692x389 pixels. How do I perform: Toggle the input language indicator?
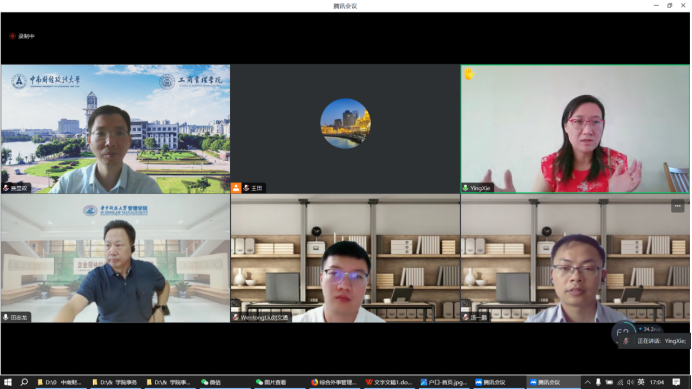click(641, 382)
